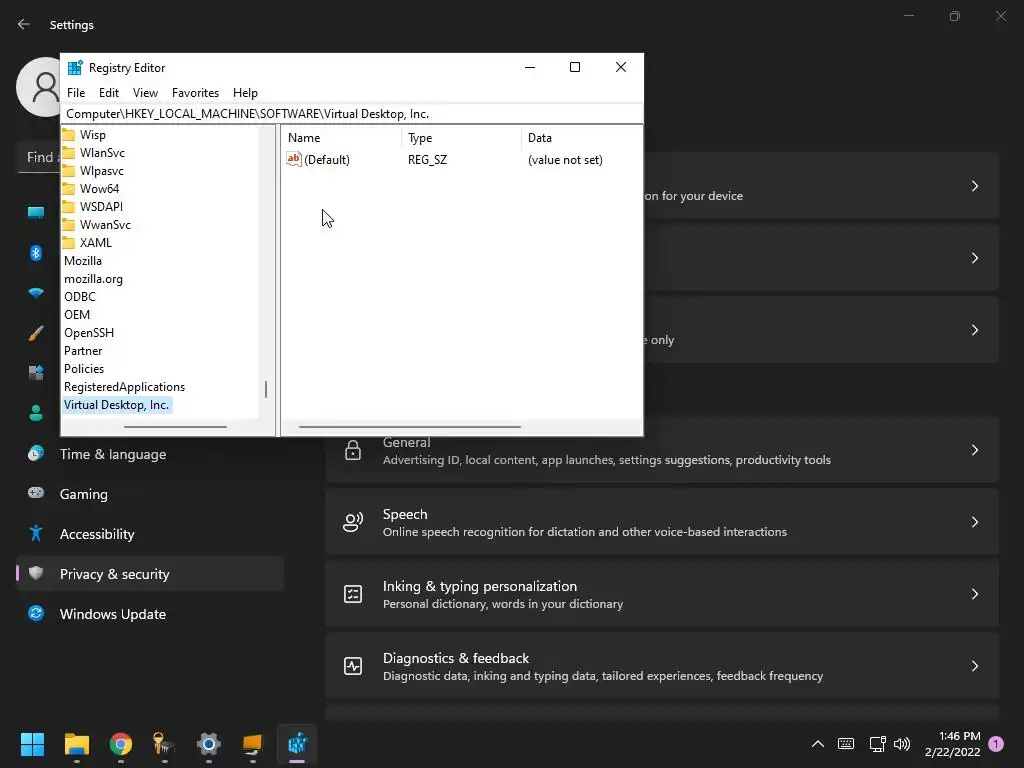1024x768 pixels.
Task: Click the Wlpasvc folder icon
Action: (x=69, y=171)
